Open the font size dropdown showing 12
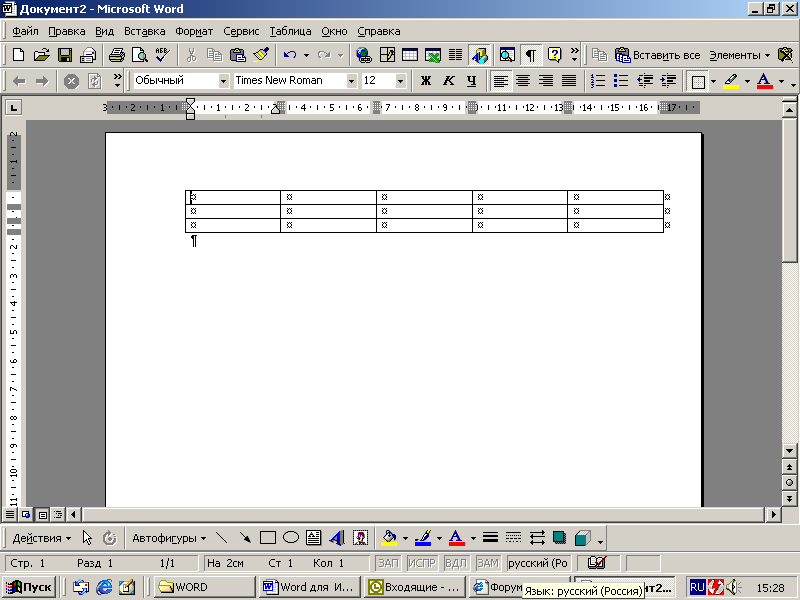 click(x=401, y=81)
